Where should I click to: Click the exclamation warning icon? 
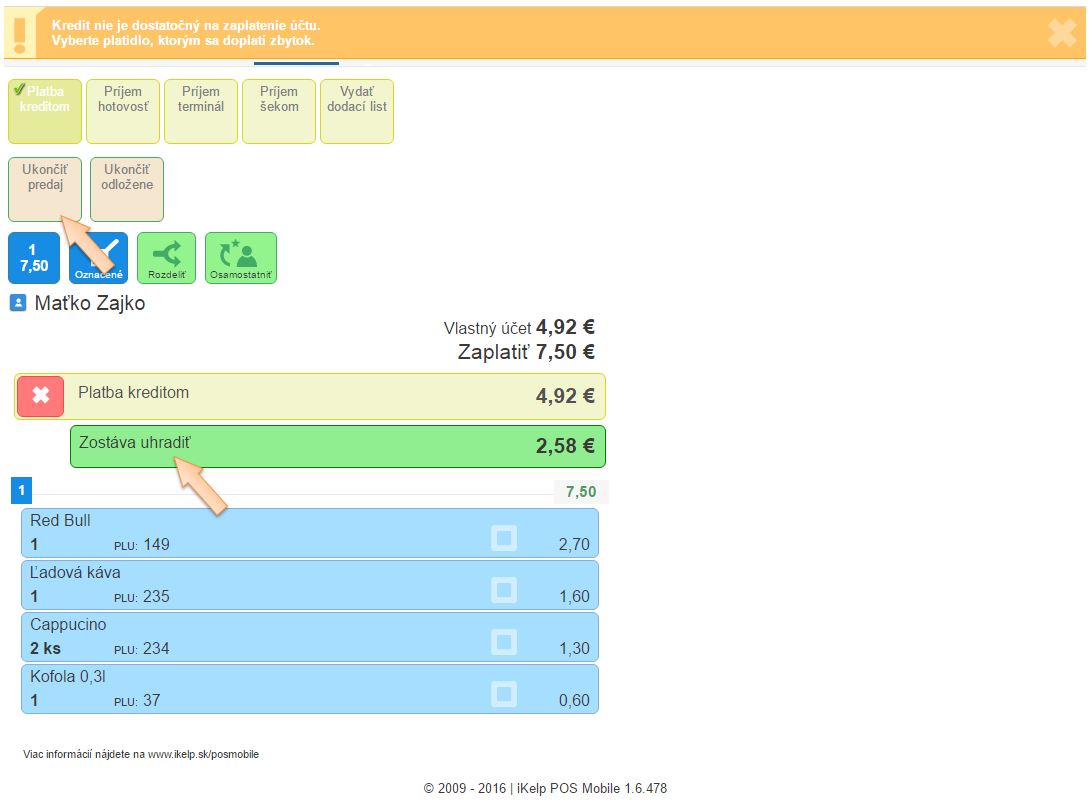(x=18, y=33)
